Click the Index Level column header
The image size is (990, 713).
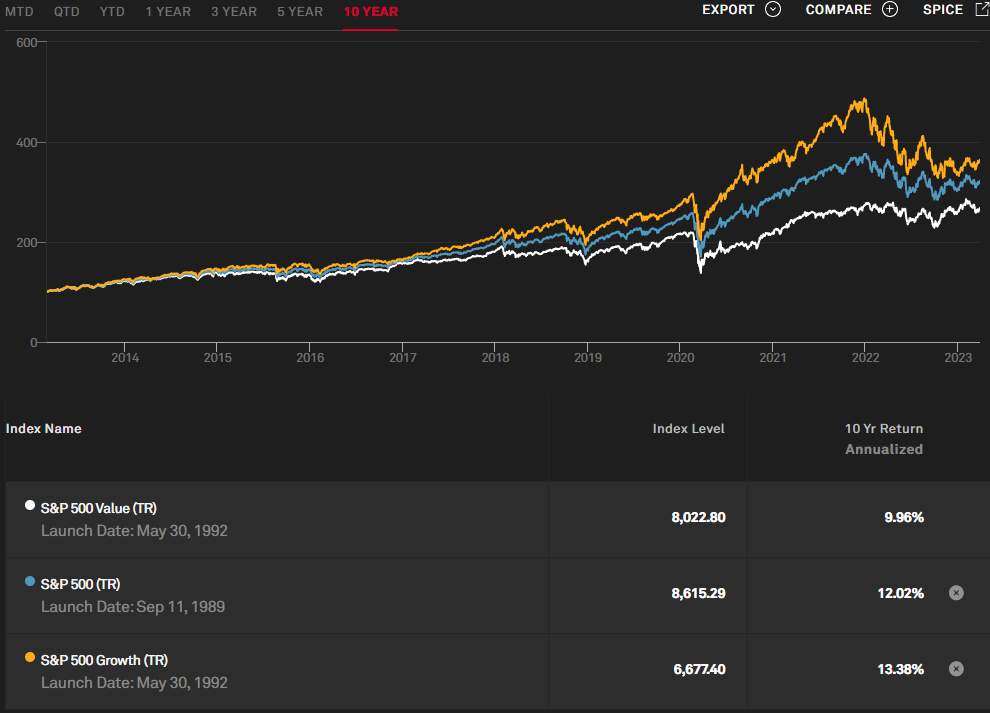click(688, 429)
